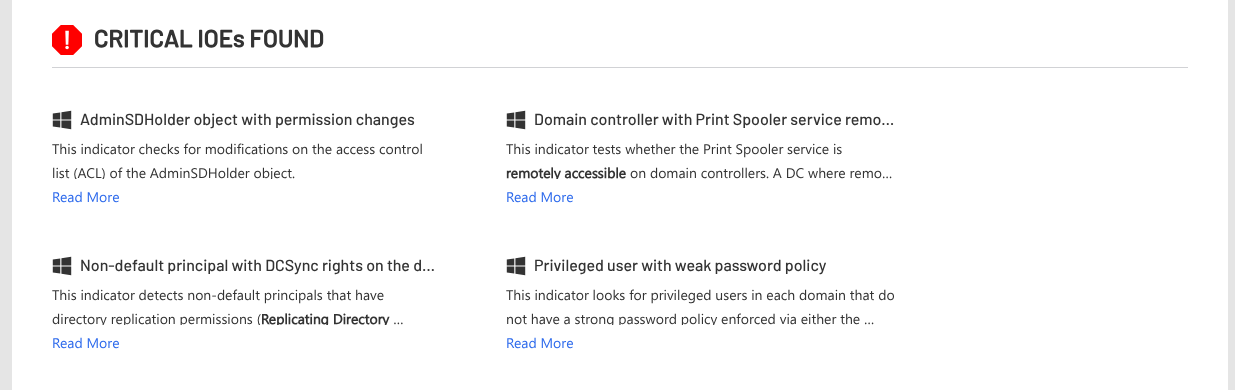Screen dimensions: 1235x390
Task: Select the AdminSDHolder object with permission changes title
Action: point(247,120)
